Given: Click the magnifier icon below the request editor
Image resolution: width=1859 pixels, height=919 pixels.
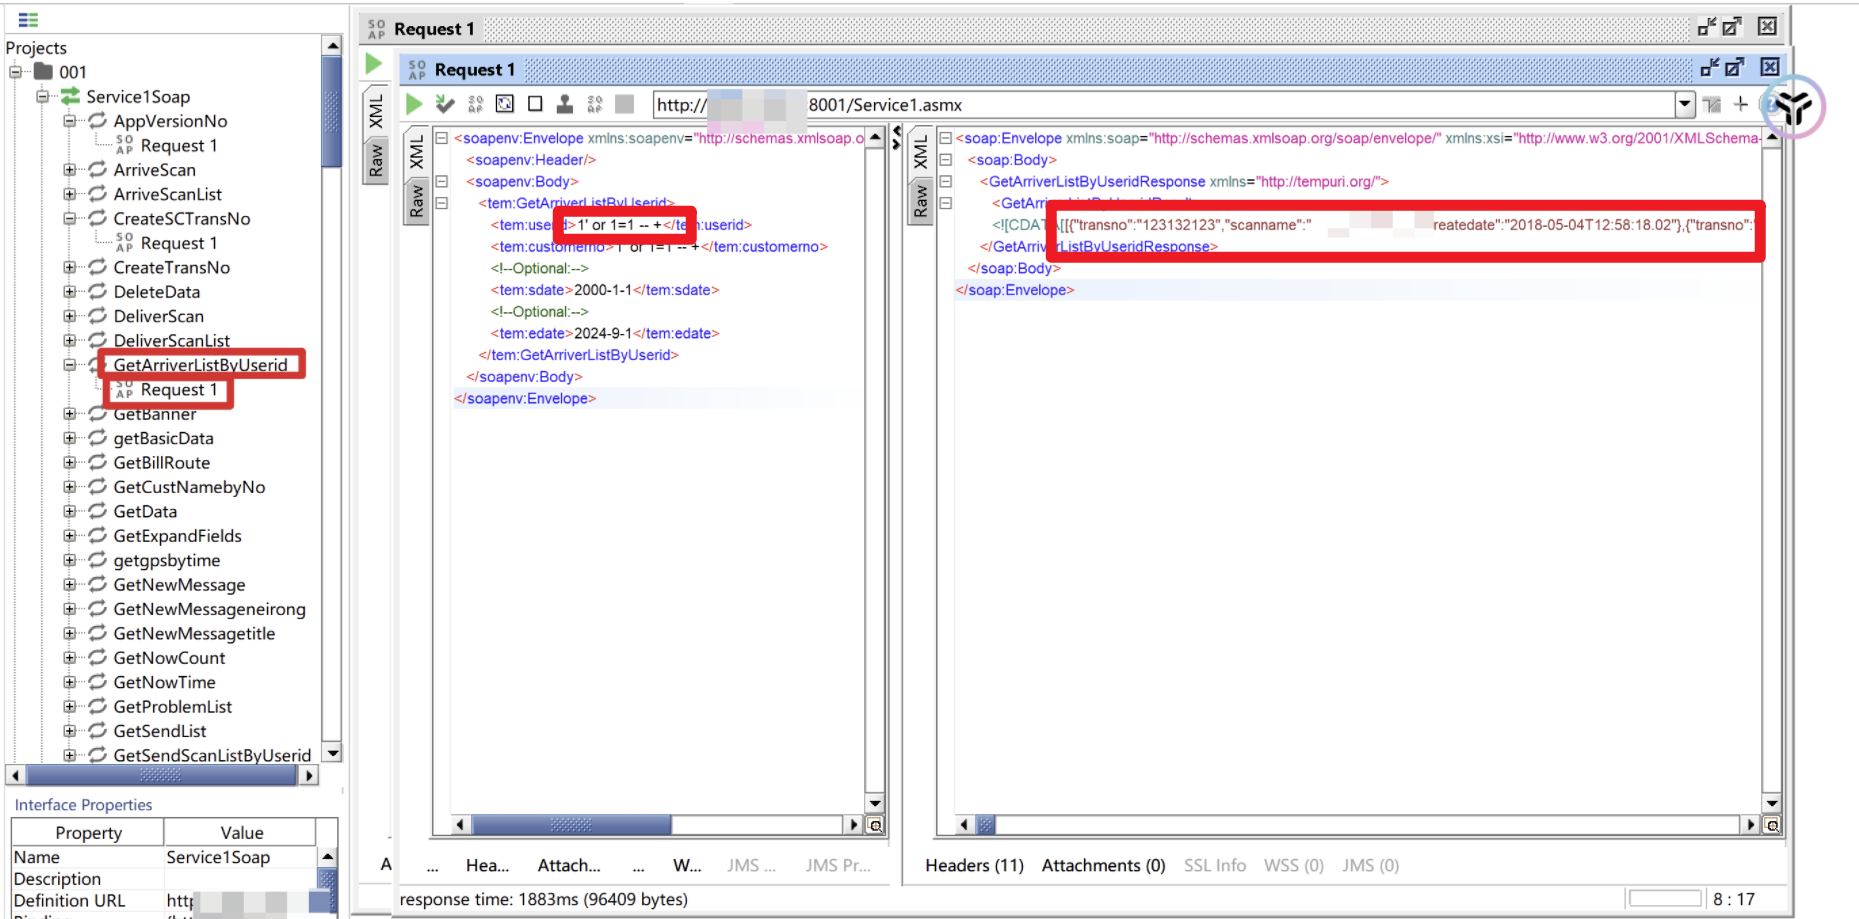Looking at the screenshot, I should point(875,825).
